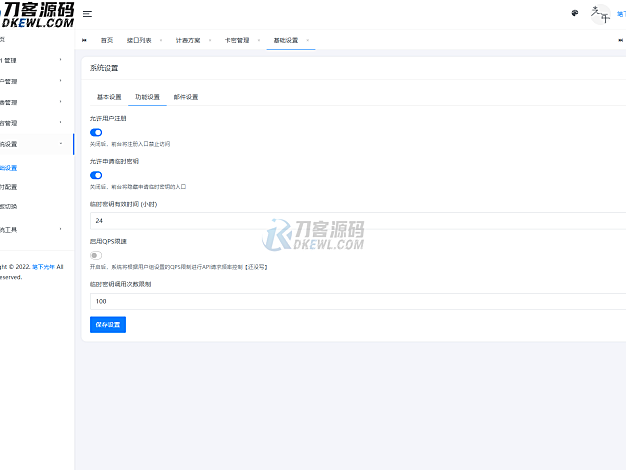Open the user avatar menu
Image resolution: width=626 pixels, height=470 pixels.
click(x=600, y=14)
